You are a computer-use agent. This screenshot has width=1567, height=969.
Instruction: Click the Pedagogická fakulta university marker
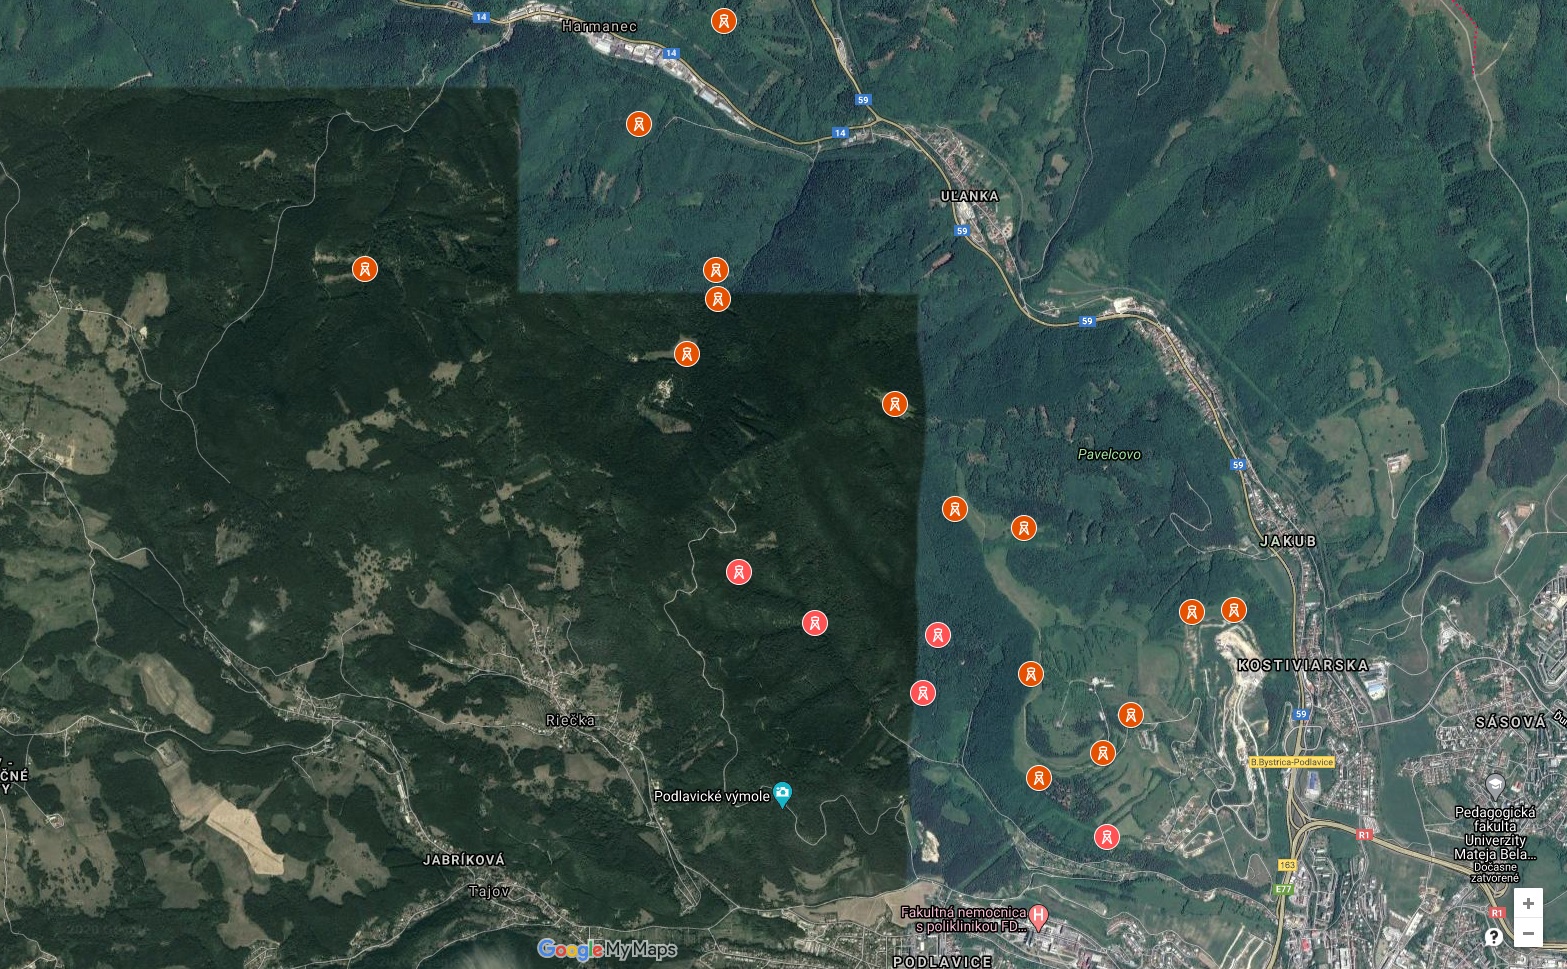click(x=1495, y=784)
